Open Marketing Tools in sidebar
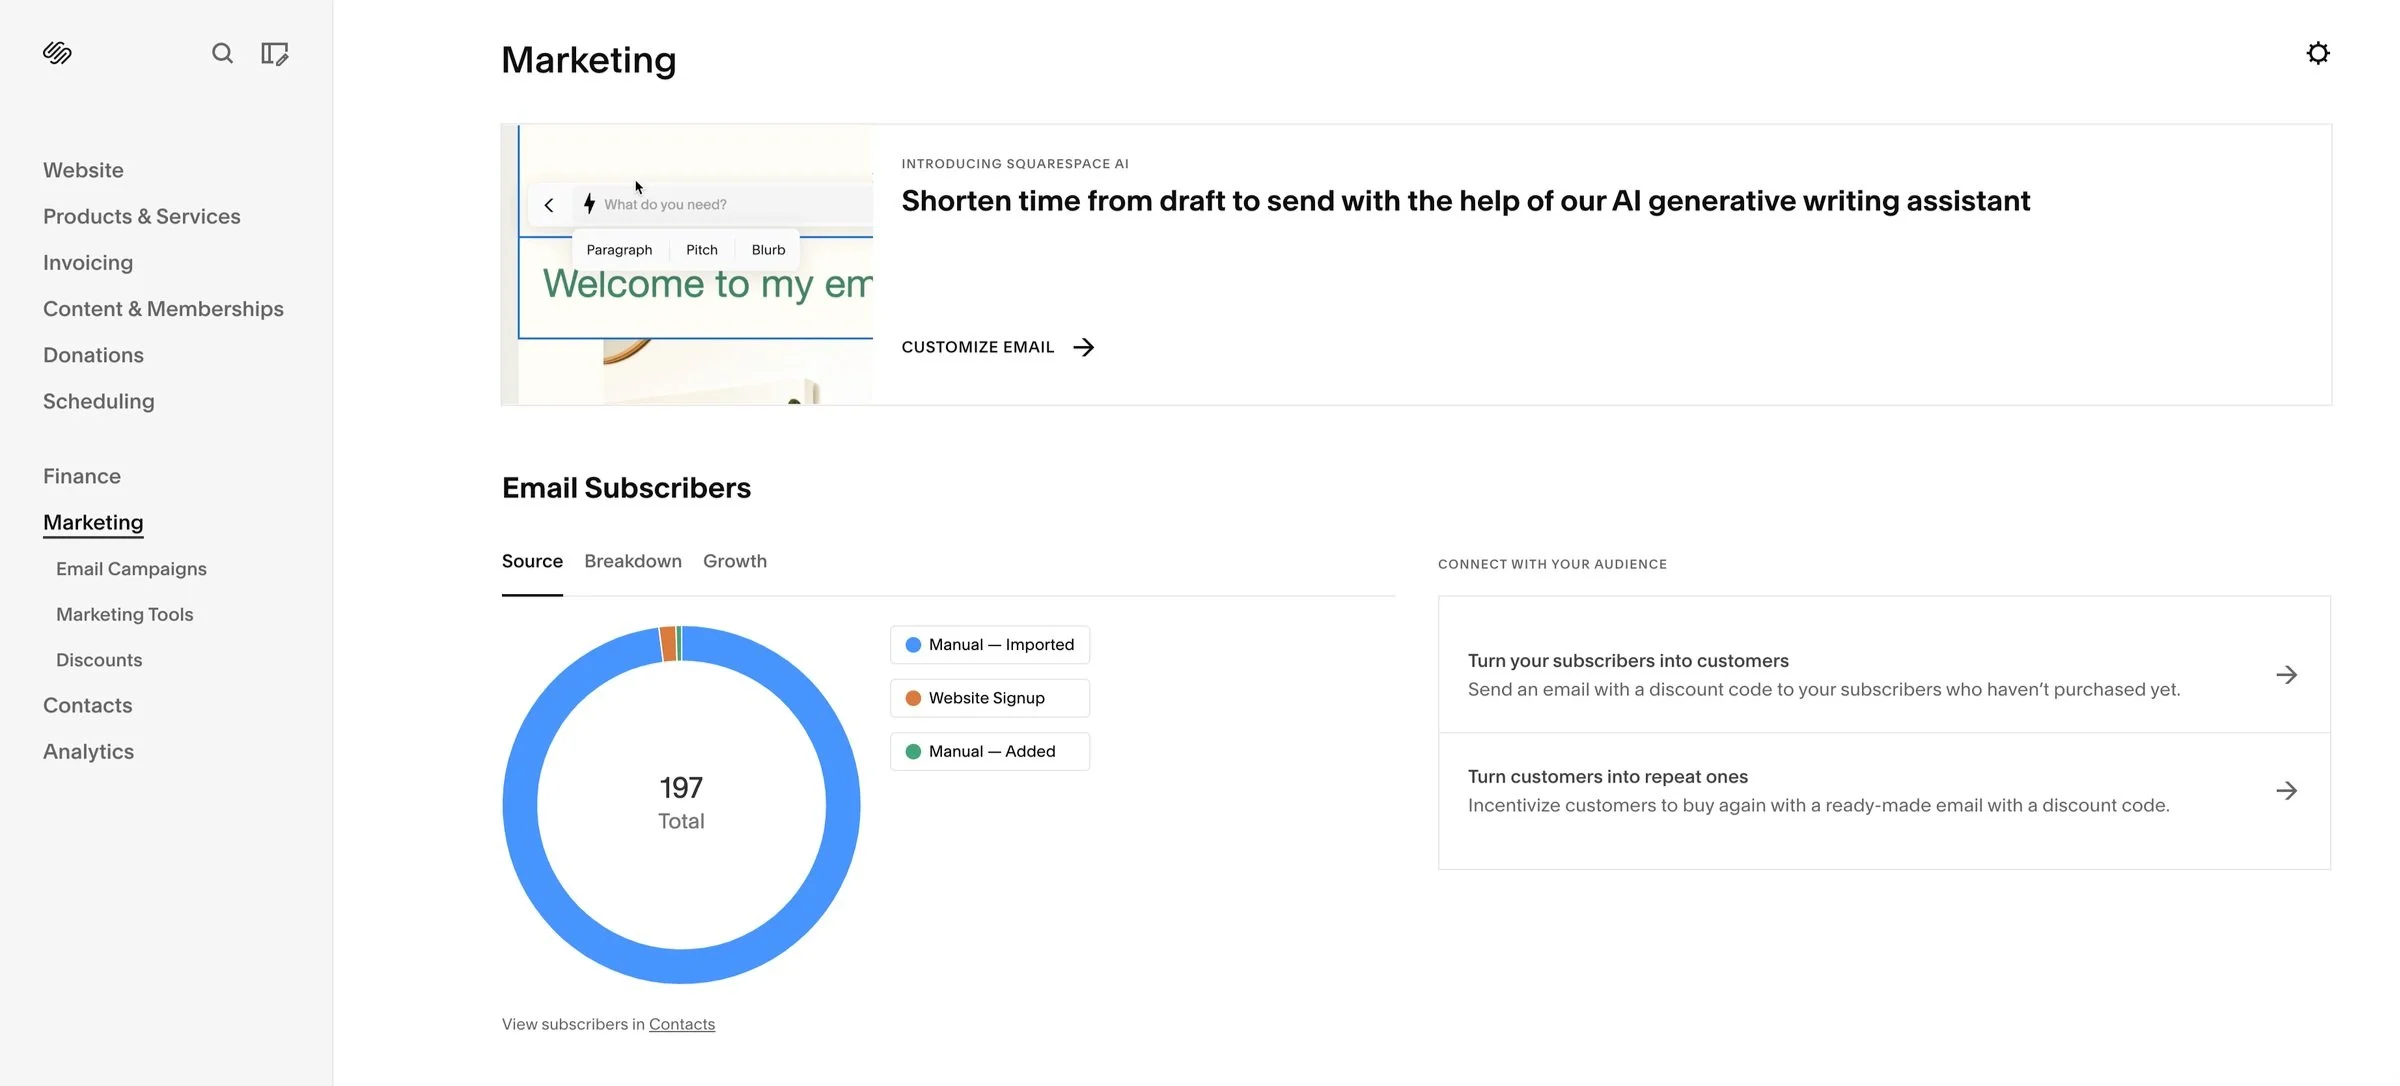 click(x=124, y=614)
